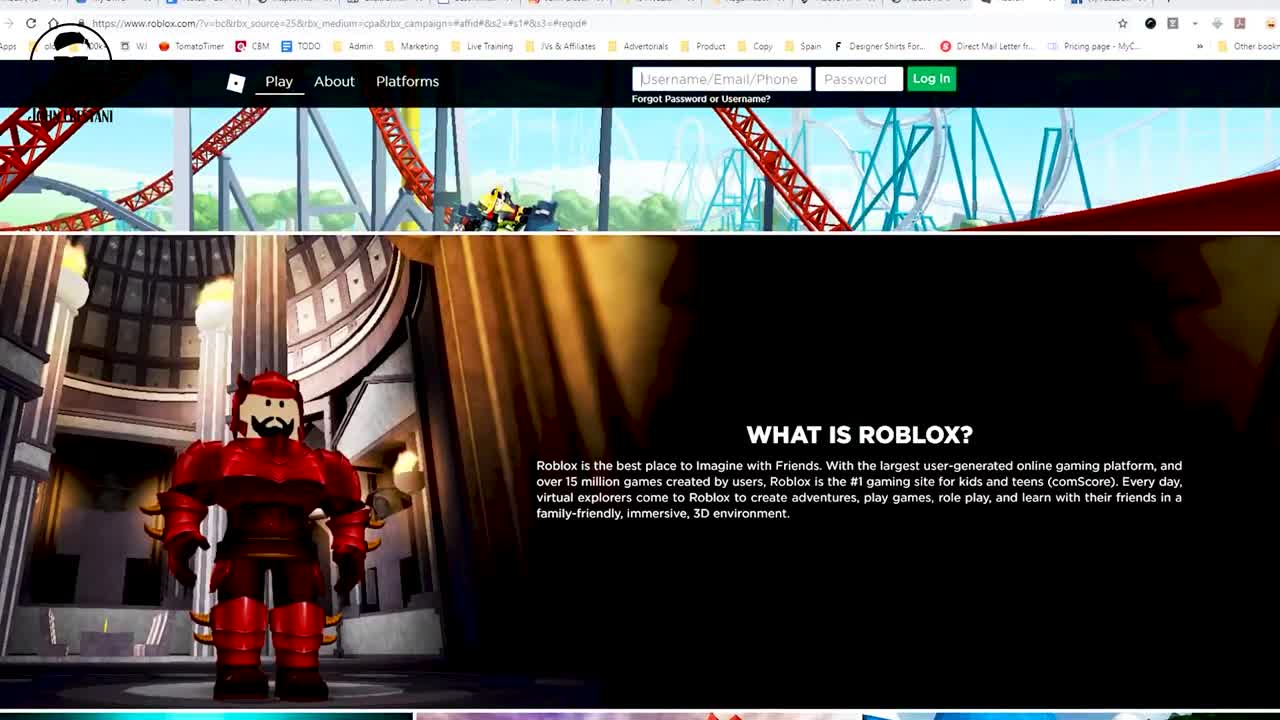Screen dimensions: 1280x720
Task: Click Forgot Password or Username link
Action: tap(701, 99)
